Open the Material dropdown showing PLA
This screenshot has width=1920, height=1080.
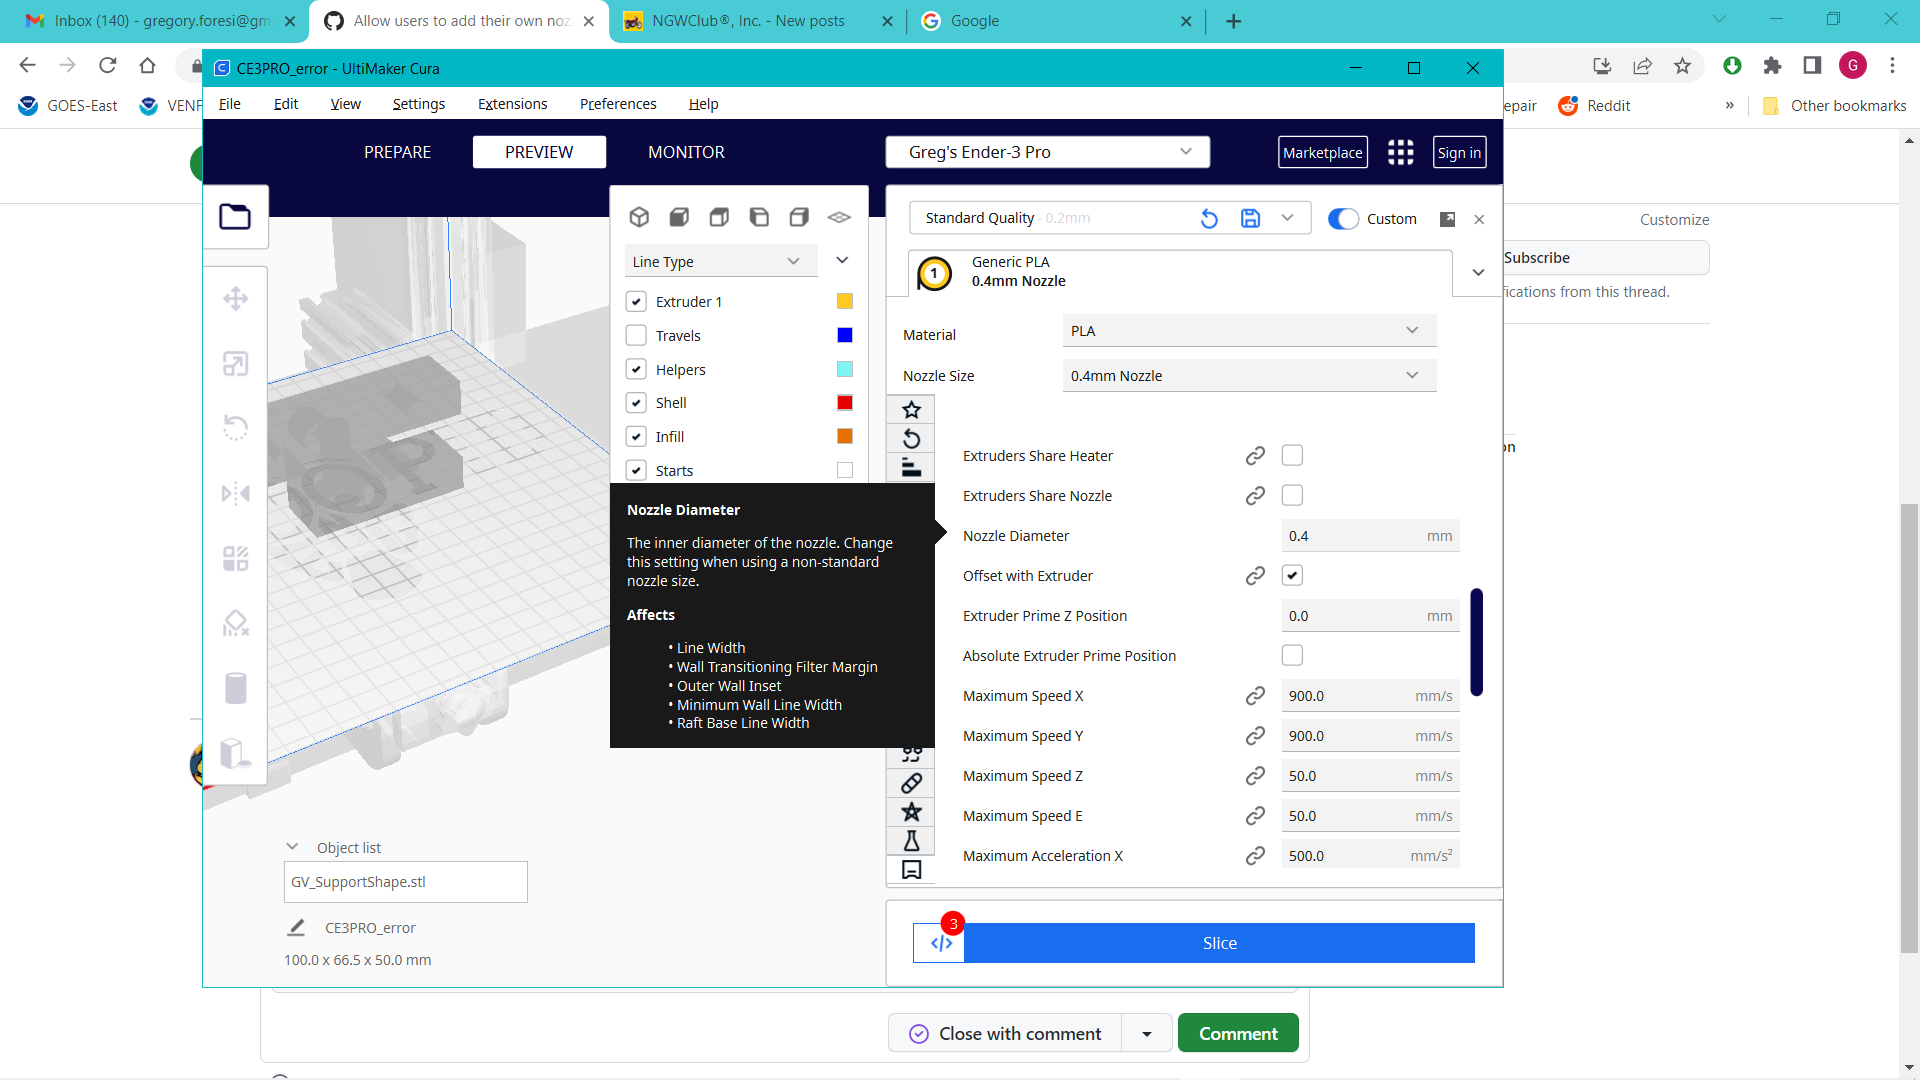pos(1248,330)
